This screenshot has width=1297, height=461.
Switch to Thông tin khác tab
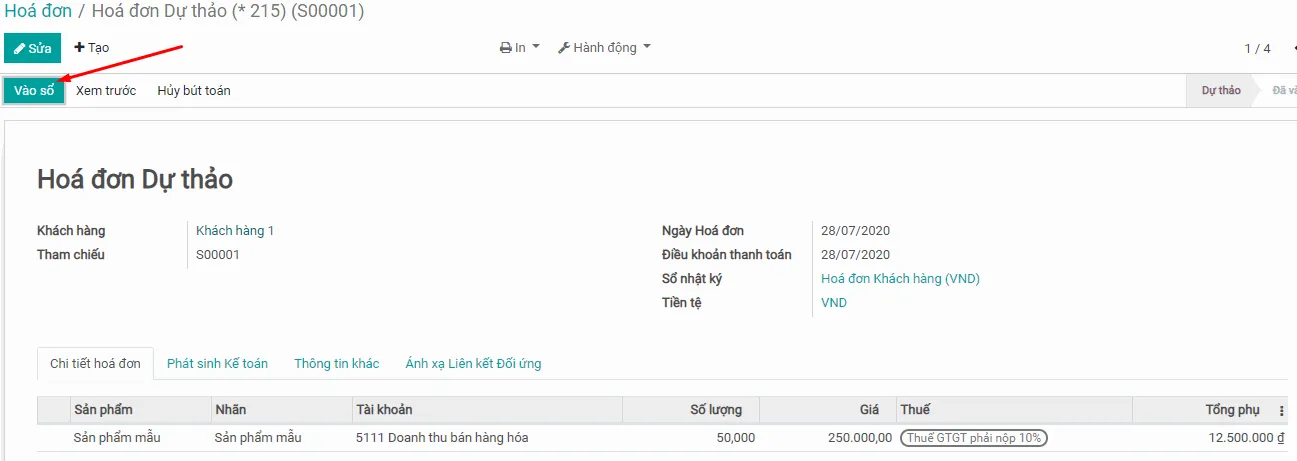click(x=336, y=364)
